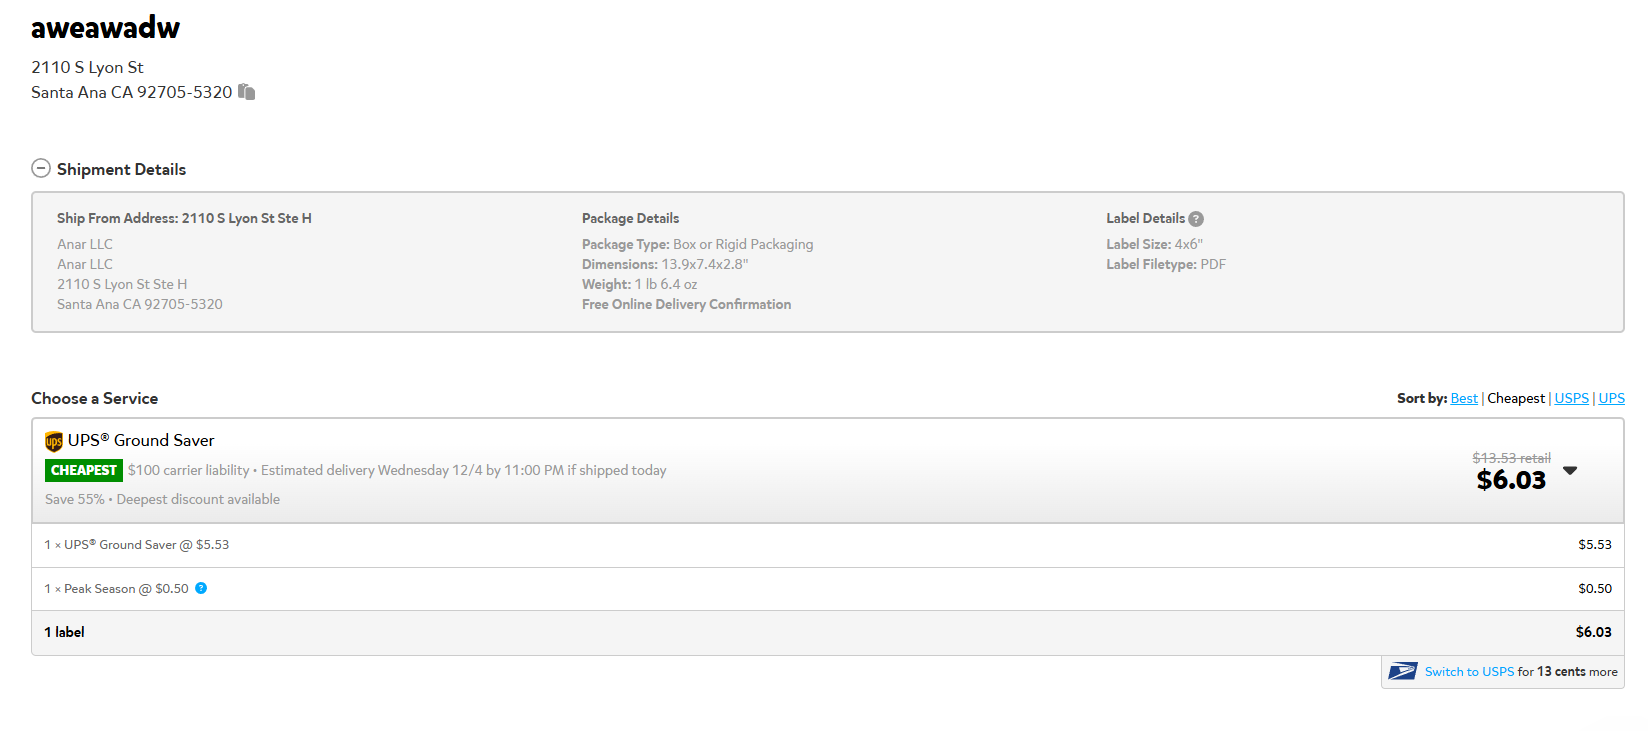Select the UPS Ground Saver service title
Screen dimensions: 1648x731
coord(141,440)
